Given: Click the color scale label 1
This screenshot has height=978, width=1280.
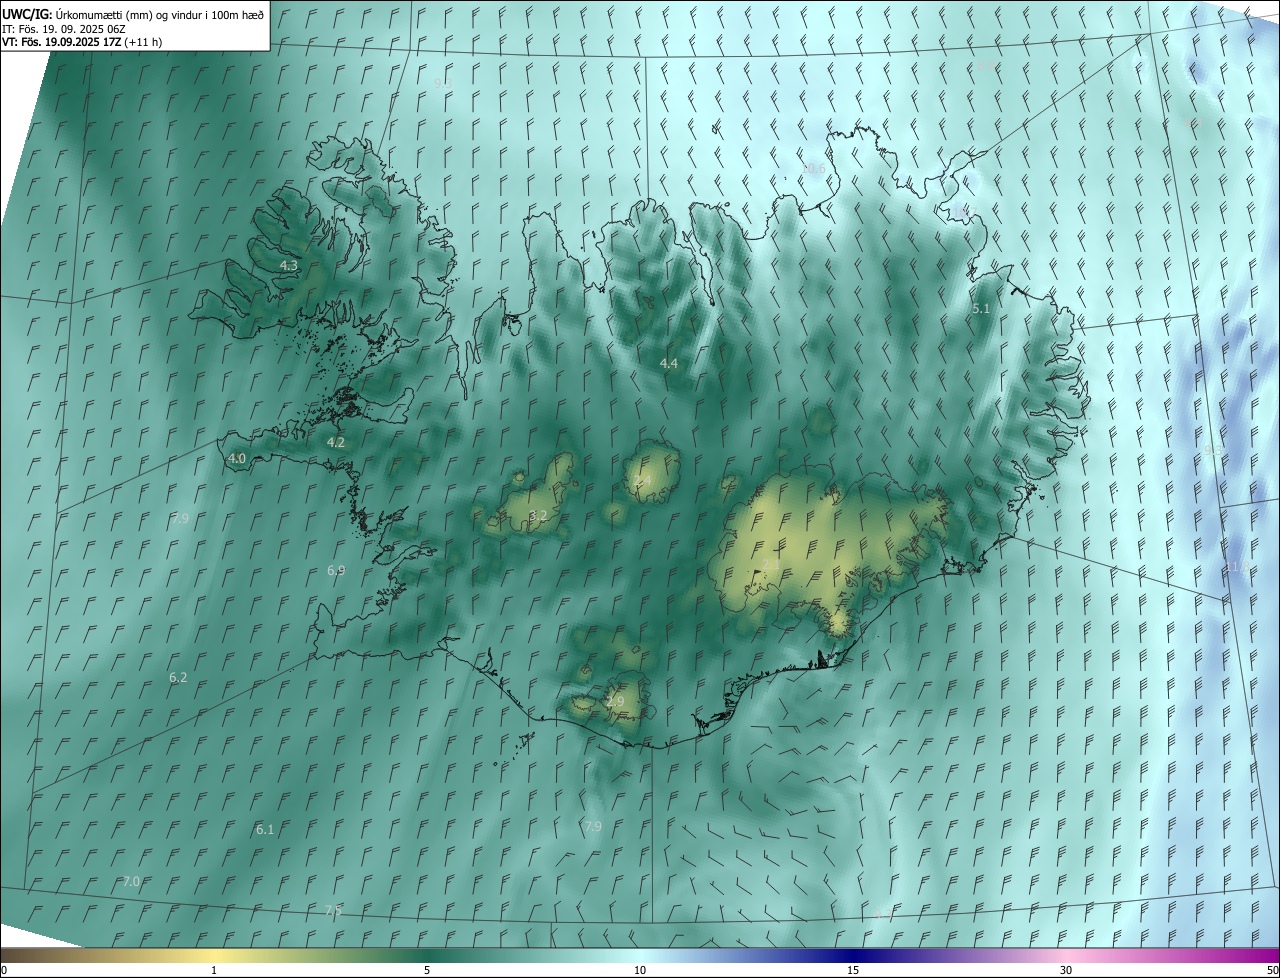Looking at the screenshot, I should pyautogui.click(x=215, y=971).
